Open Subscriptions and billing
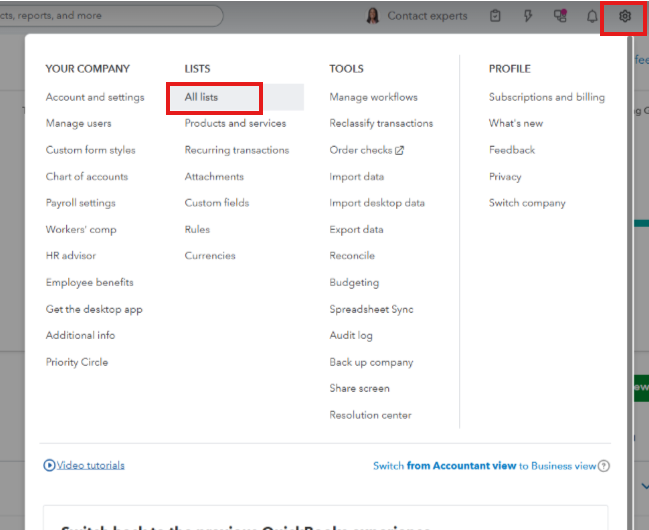Image resolution: width=649 pixels, height=530 pixels. click(546, 97)
